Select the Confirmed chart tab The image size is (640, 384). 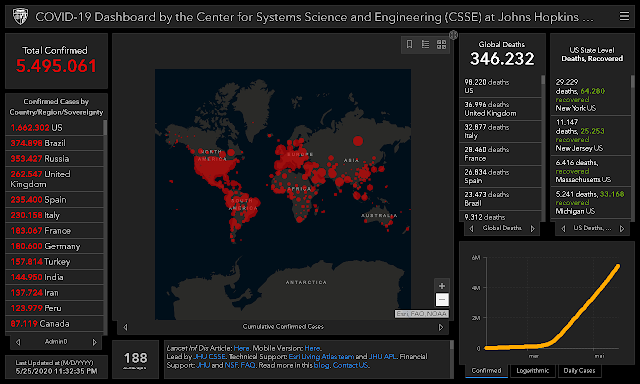click(x=486, y=371)
